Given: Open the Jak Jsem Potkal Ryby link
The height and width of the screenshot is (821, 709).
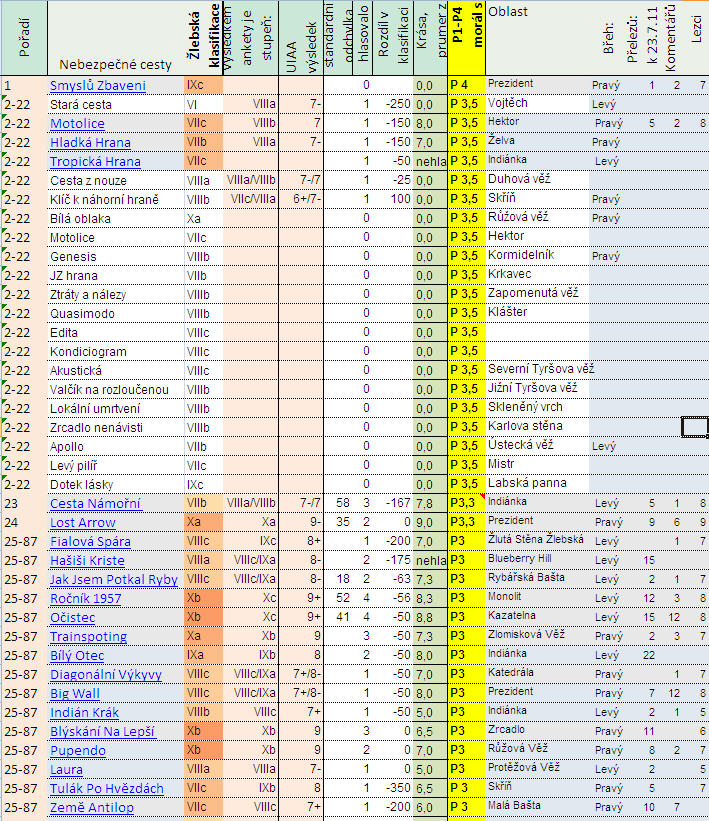Looking at the screenshot, I should pos(113,580).
